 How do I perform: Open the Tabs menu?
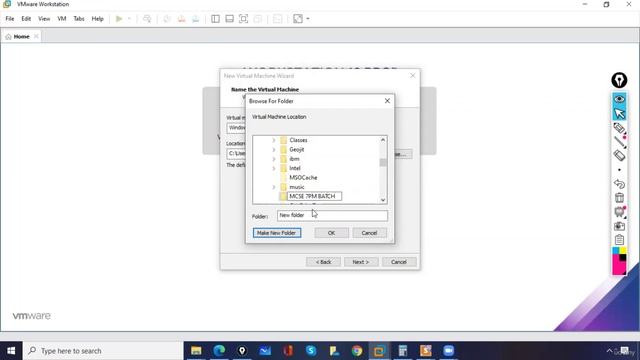[x=79, y=19]
